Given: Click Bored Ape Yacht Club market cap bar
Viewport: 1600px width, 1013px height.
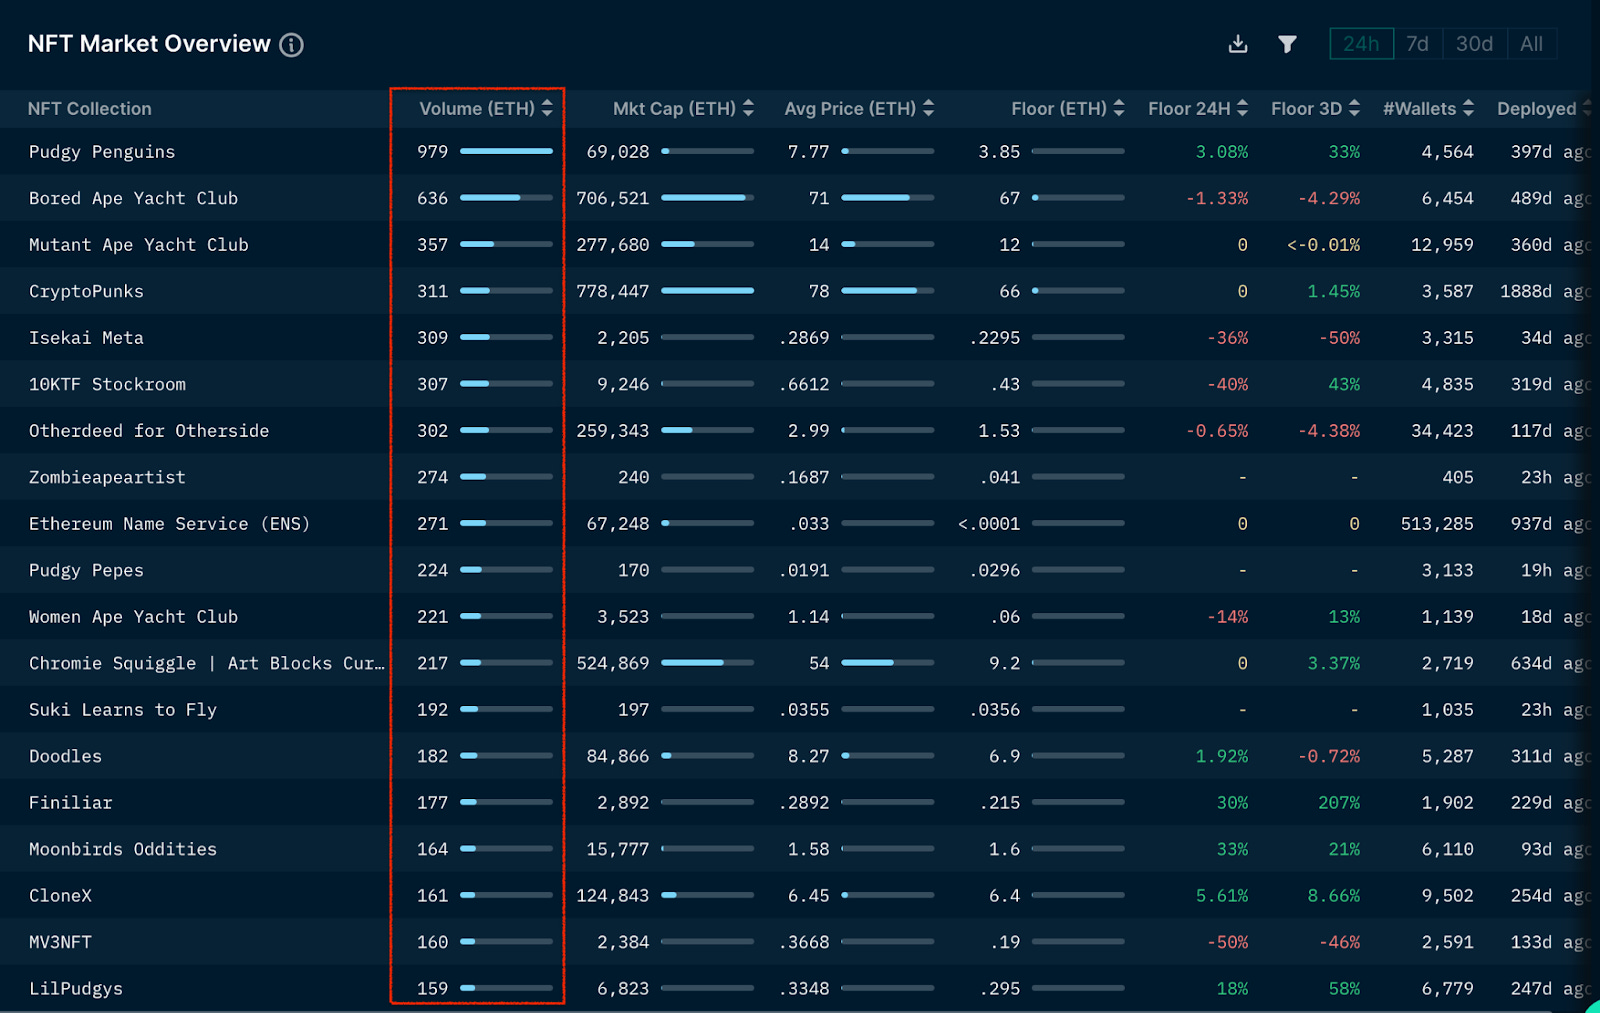Looking at the screenshot, I should point(707,198).
